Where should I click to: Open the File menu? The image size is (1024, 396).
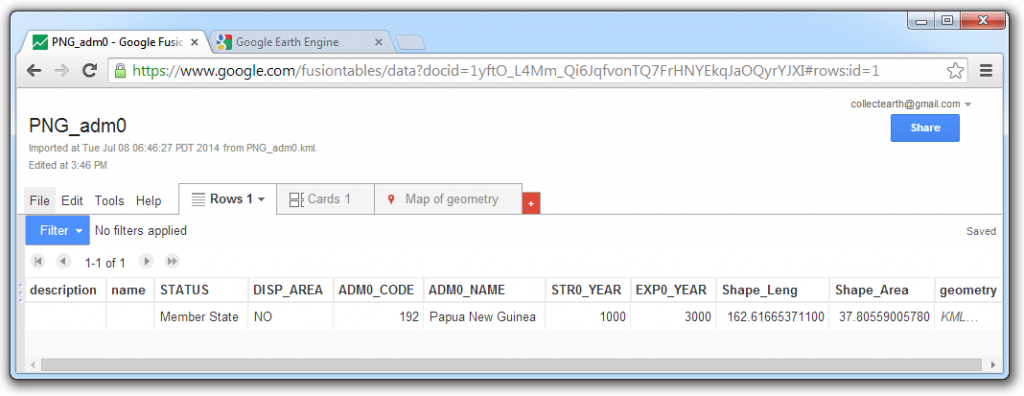click(39, 201)
